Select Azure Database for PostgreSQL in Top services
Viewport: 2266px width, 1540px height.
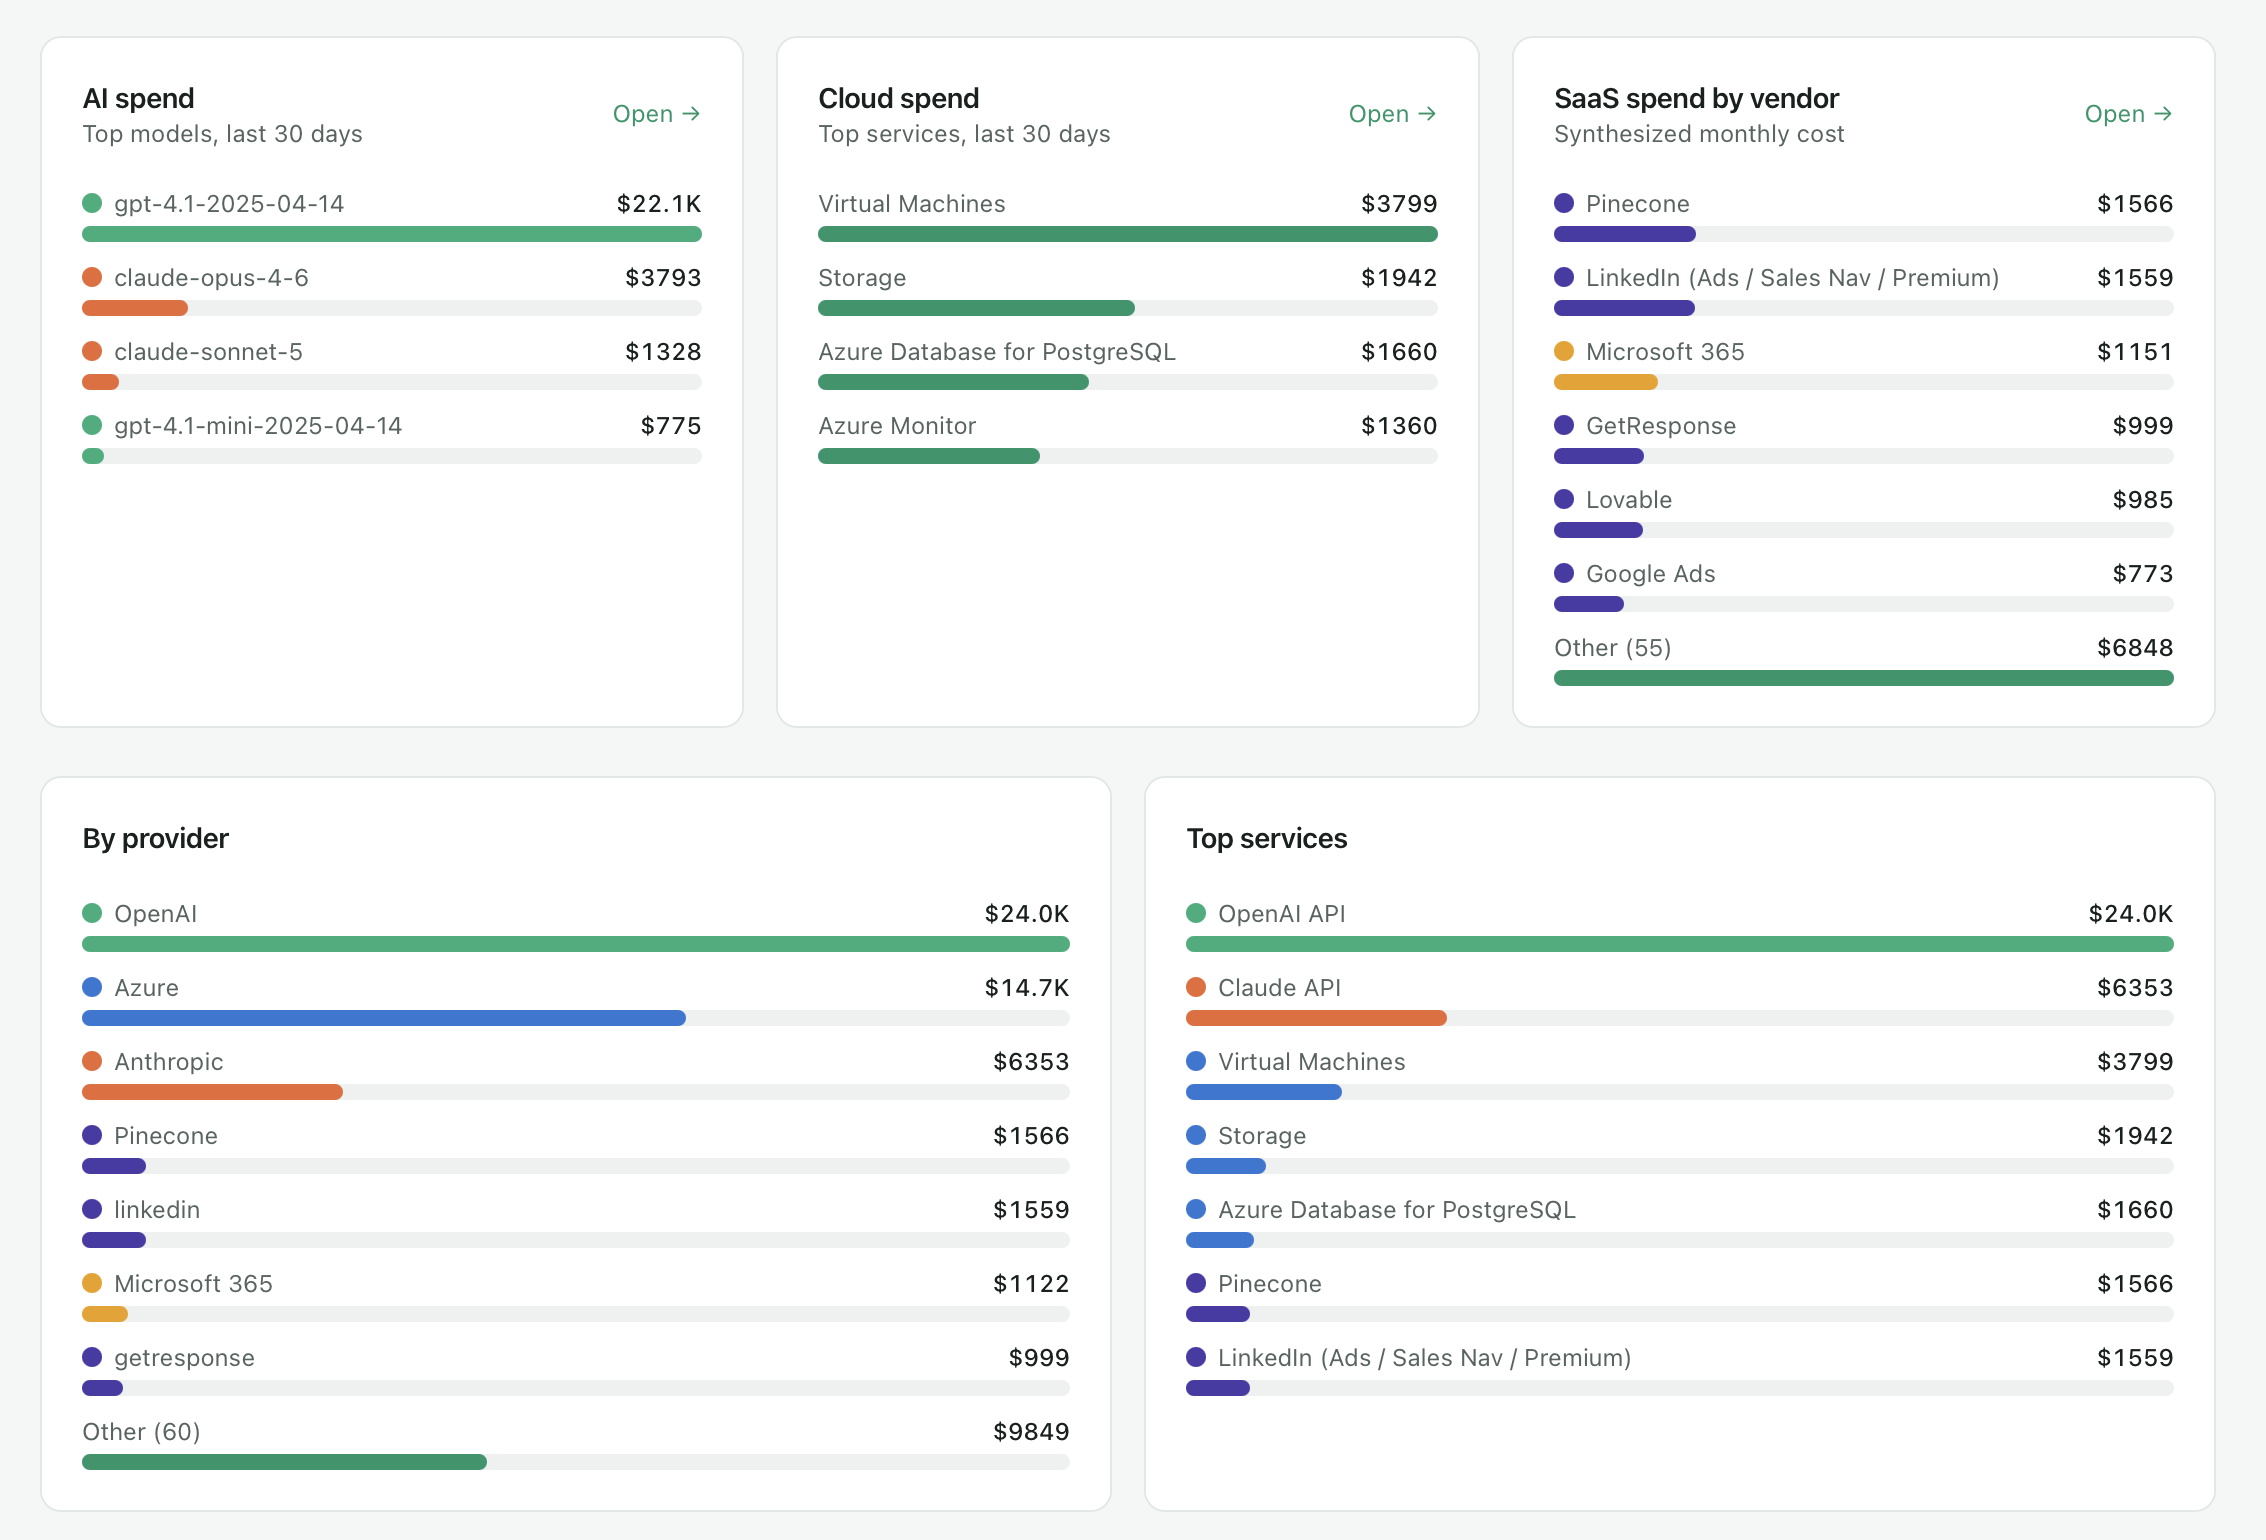(x=1397, y=1210)
